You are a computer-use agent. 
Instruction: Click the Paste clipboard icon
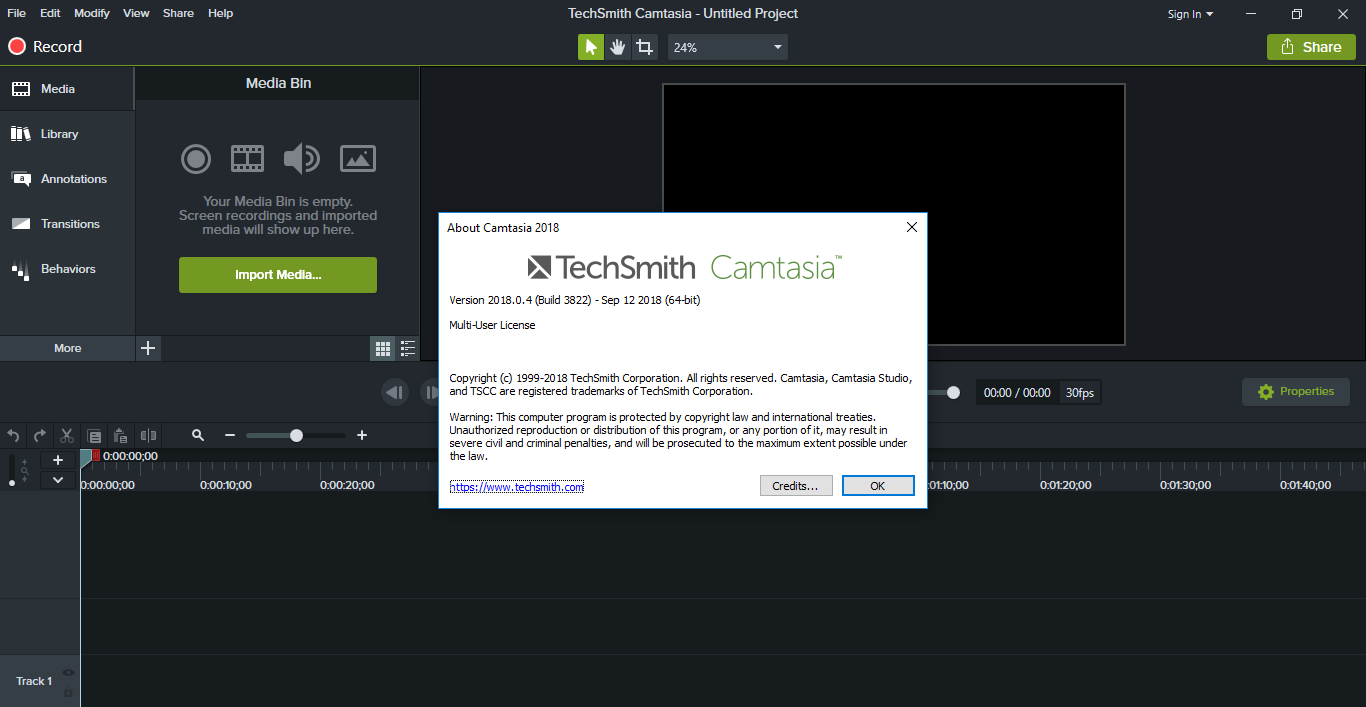121,436
